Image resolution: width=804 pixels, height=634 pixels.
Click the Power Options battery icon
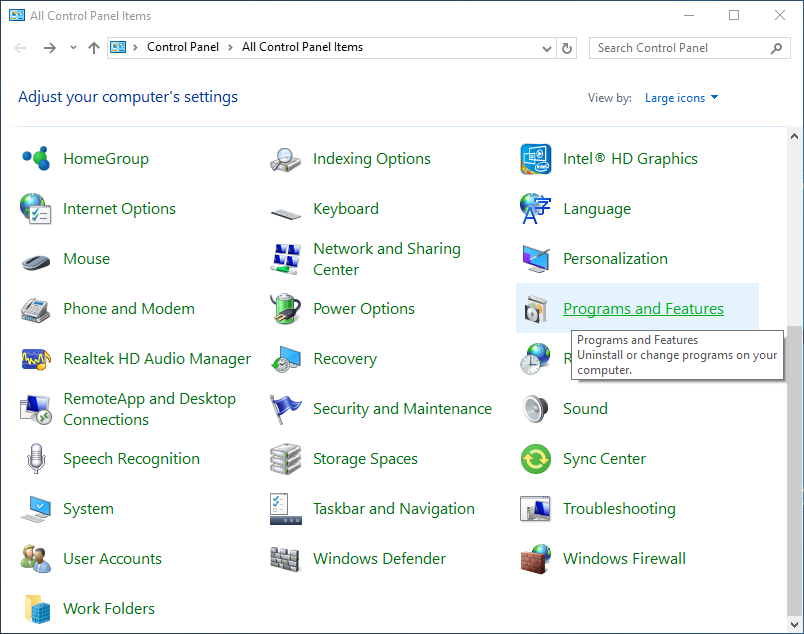[285, 309]
